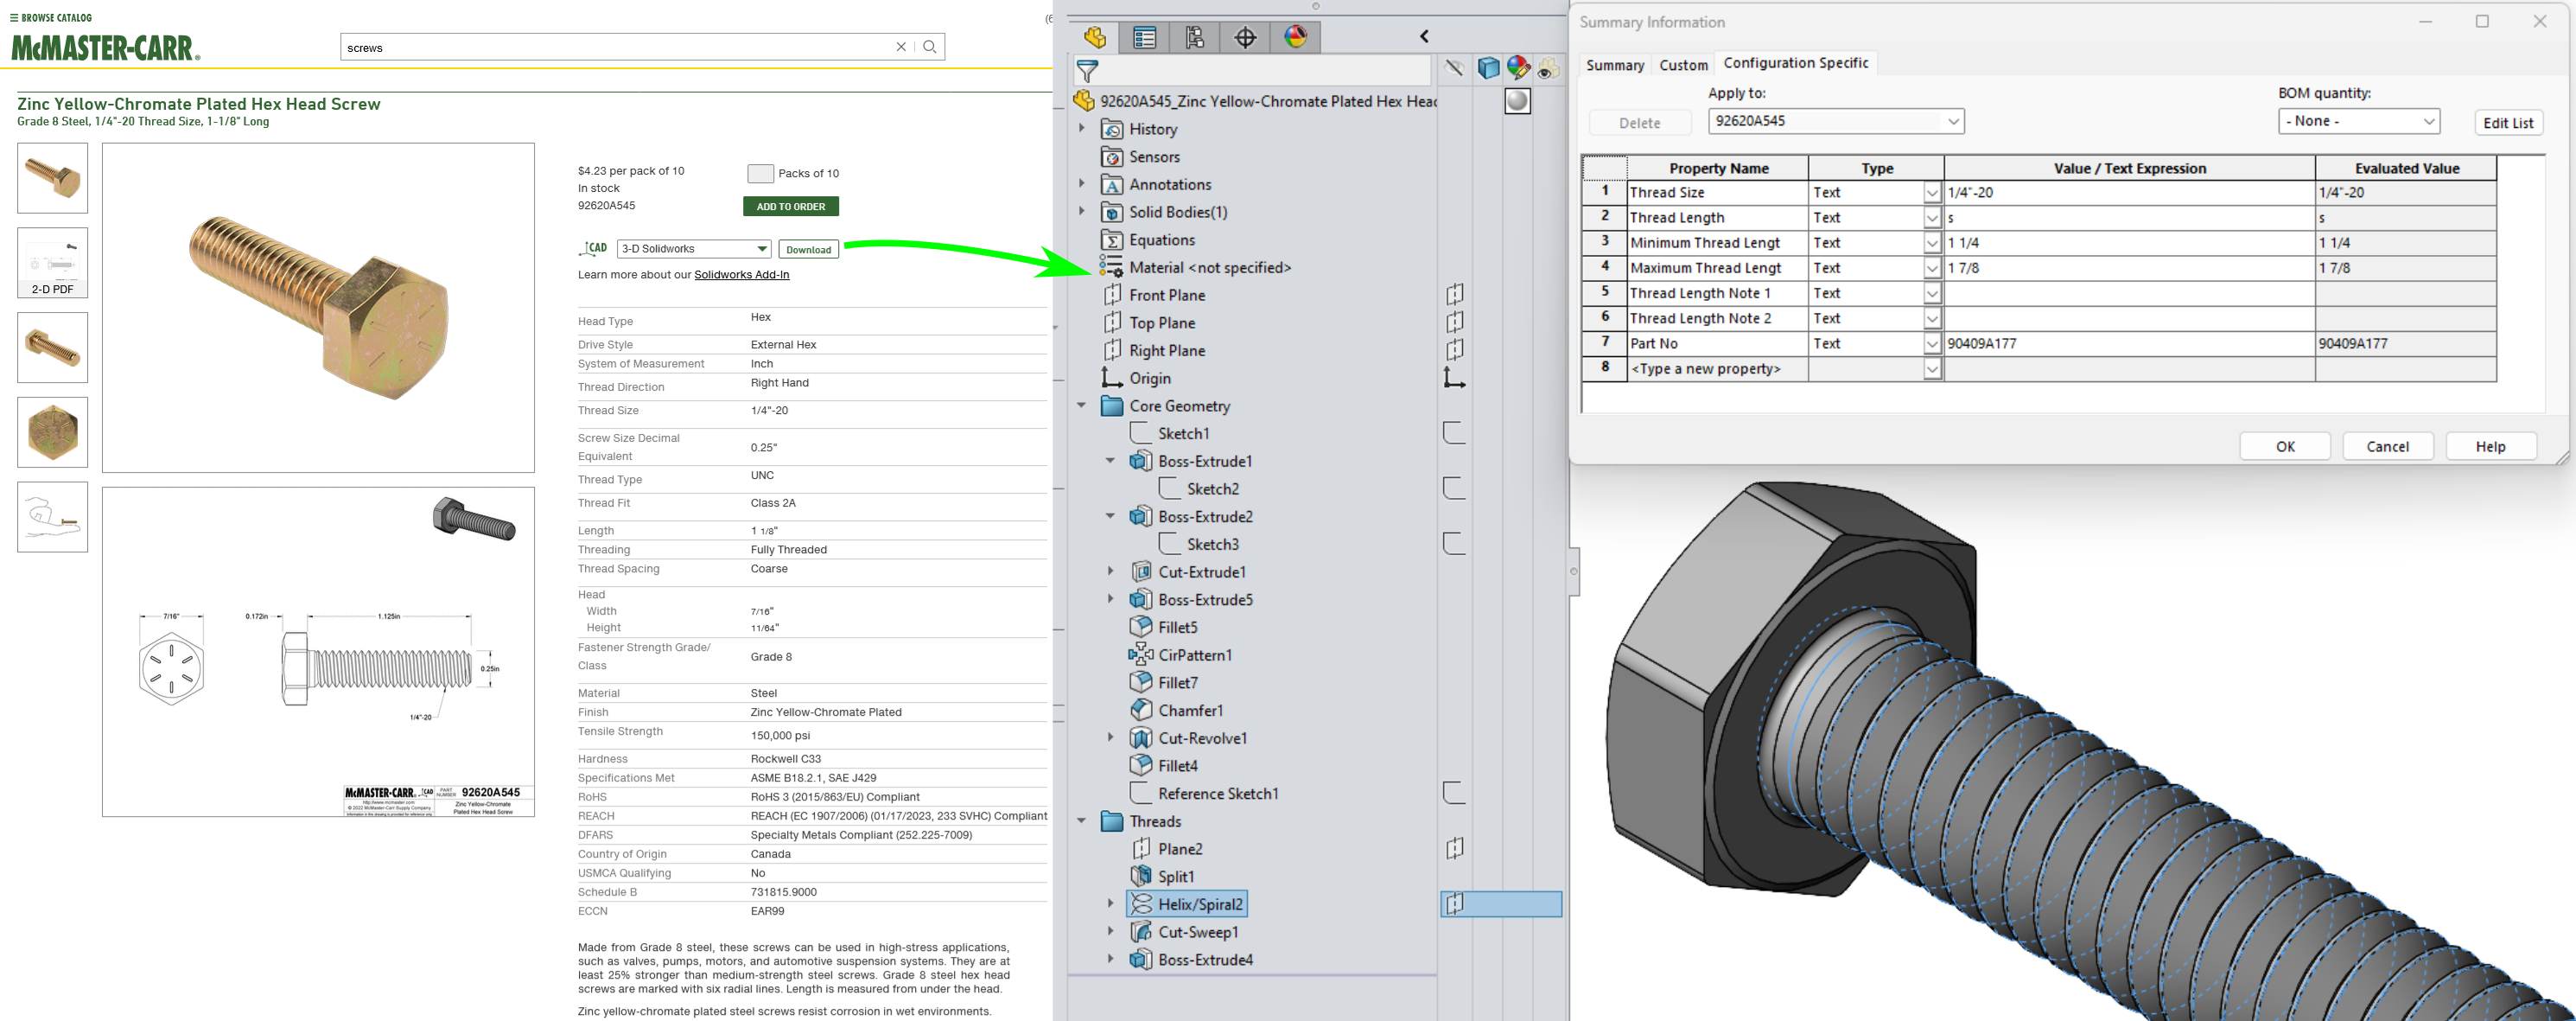This screenshot has width=2576, height=1021.
Task: Click the filter funnel icon in tree
Action: 1087,71
